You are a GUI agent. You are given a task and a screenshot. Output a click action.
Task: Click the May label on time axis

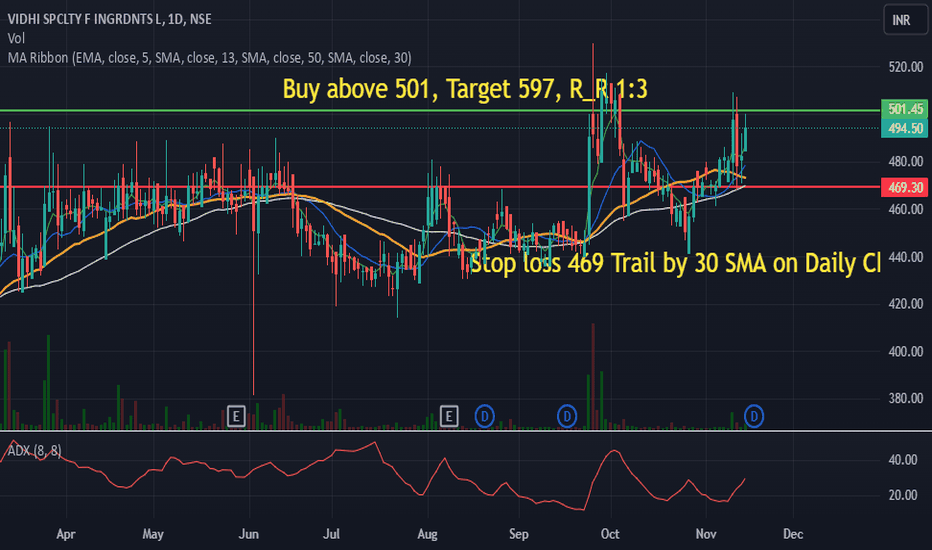coord(153,534)
